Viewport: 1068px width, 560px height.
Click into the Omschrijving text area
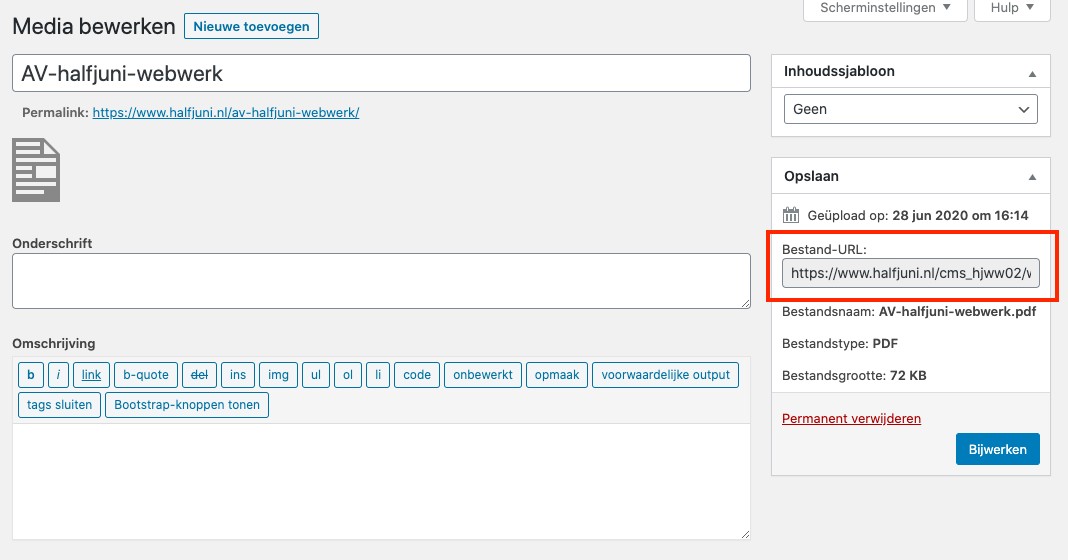[381, 481]
